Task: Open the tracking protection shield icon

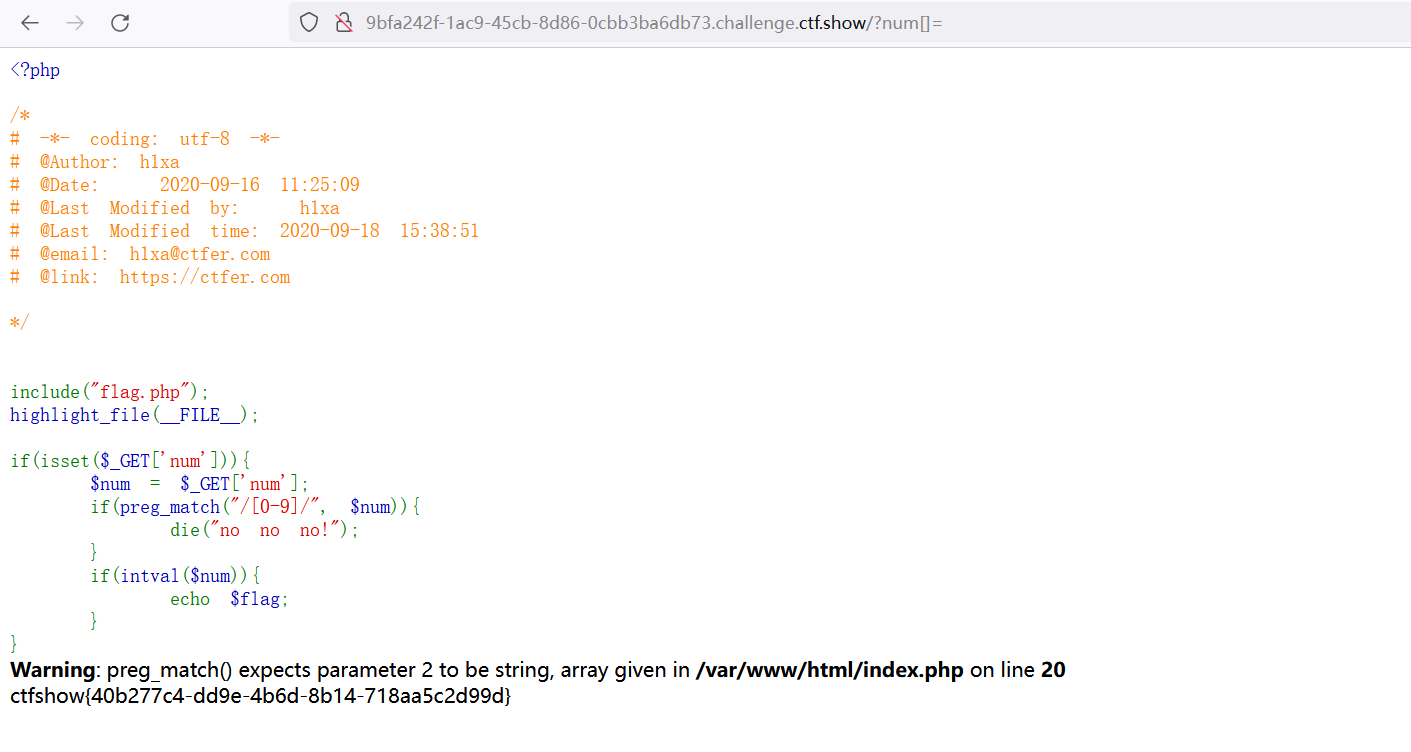Action: pyautogui.click(x=309, y=23)
